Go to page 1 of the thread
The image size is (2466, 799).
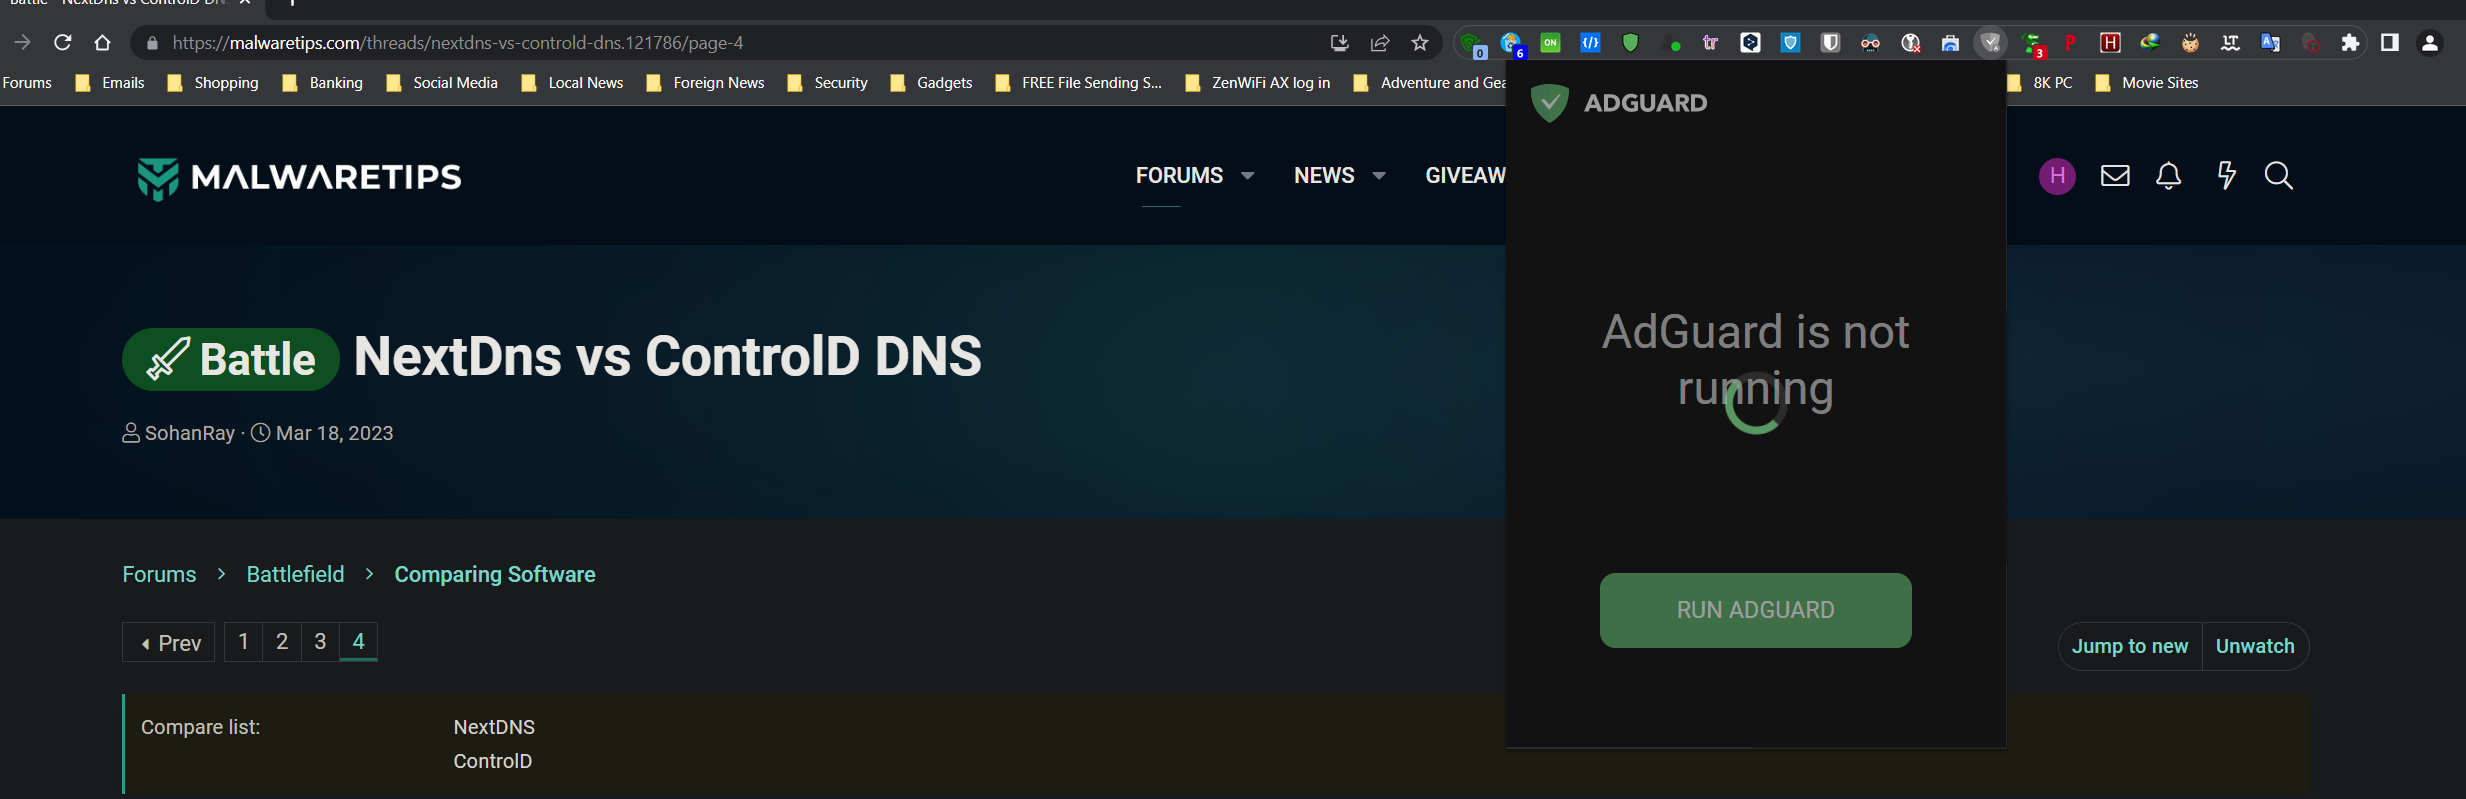243,642
